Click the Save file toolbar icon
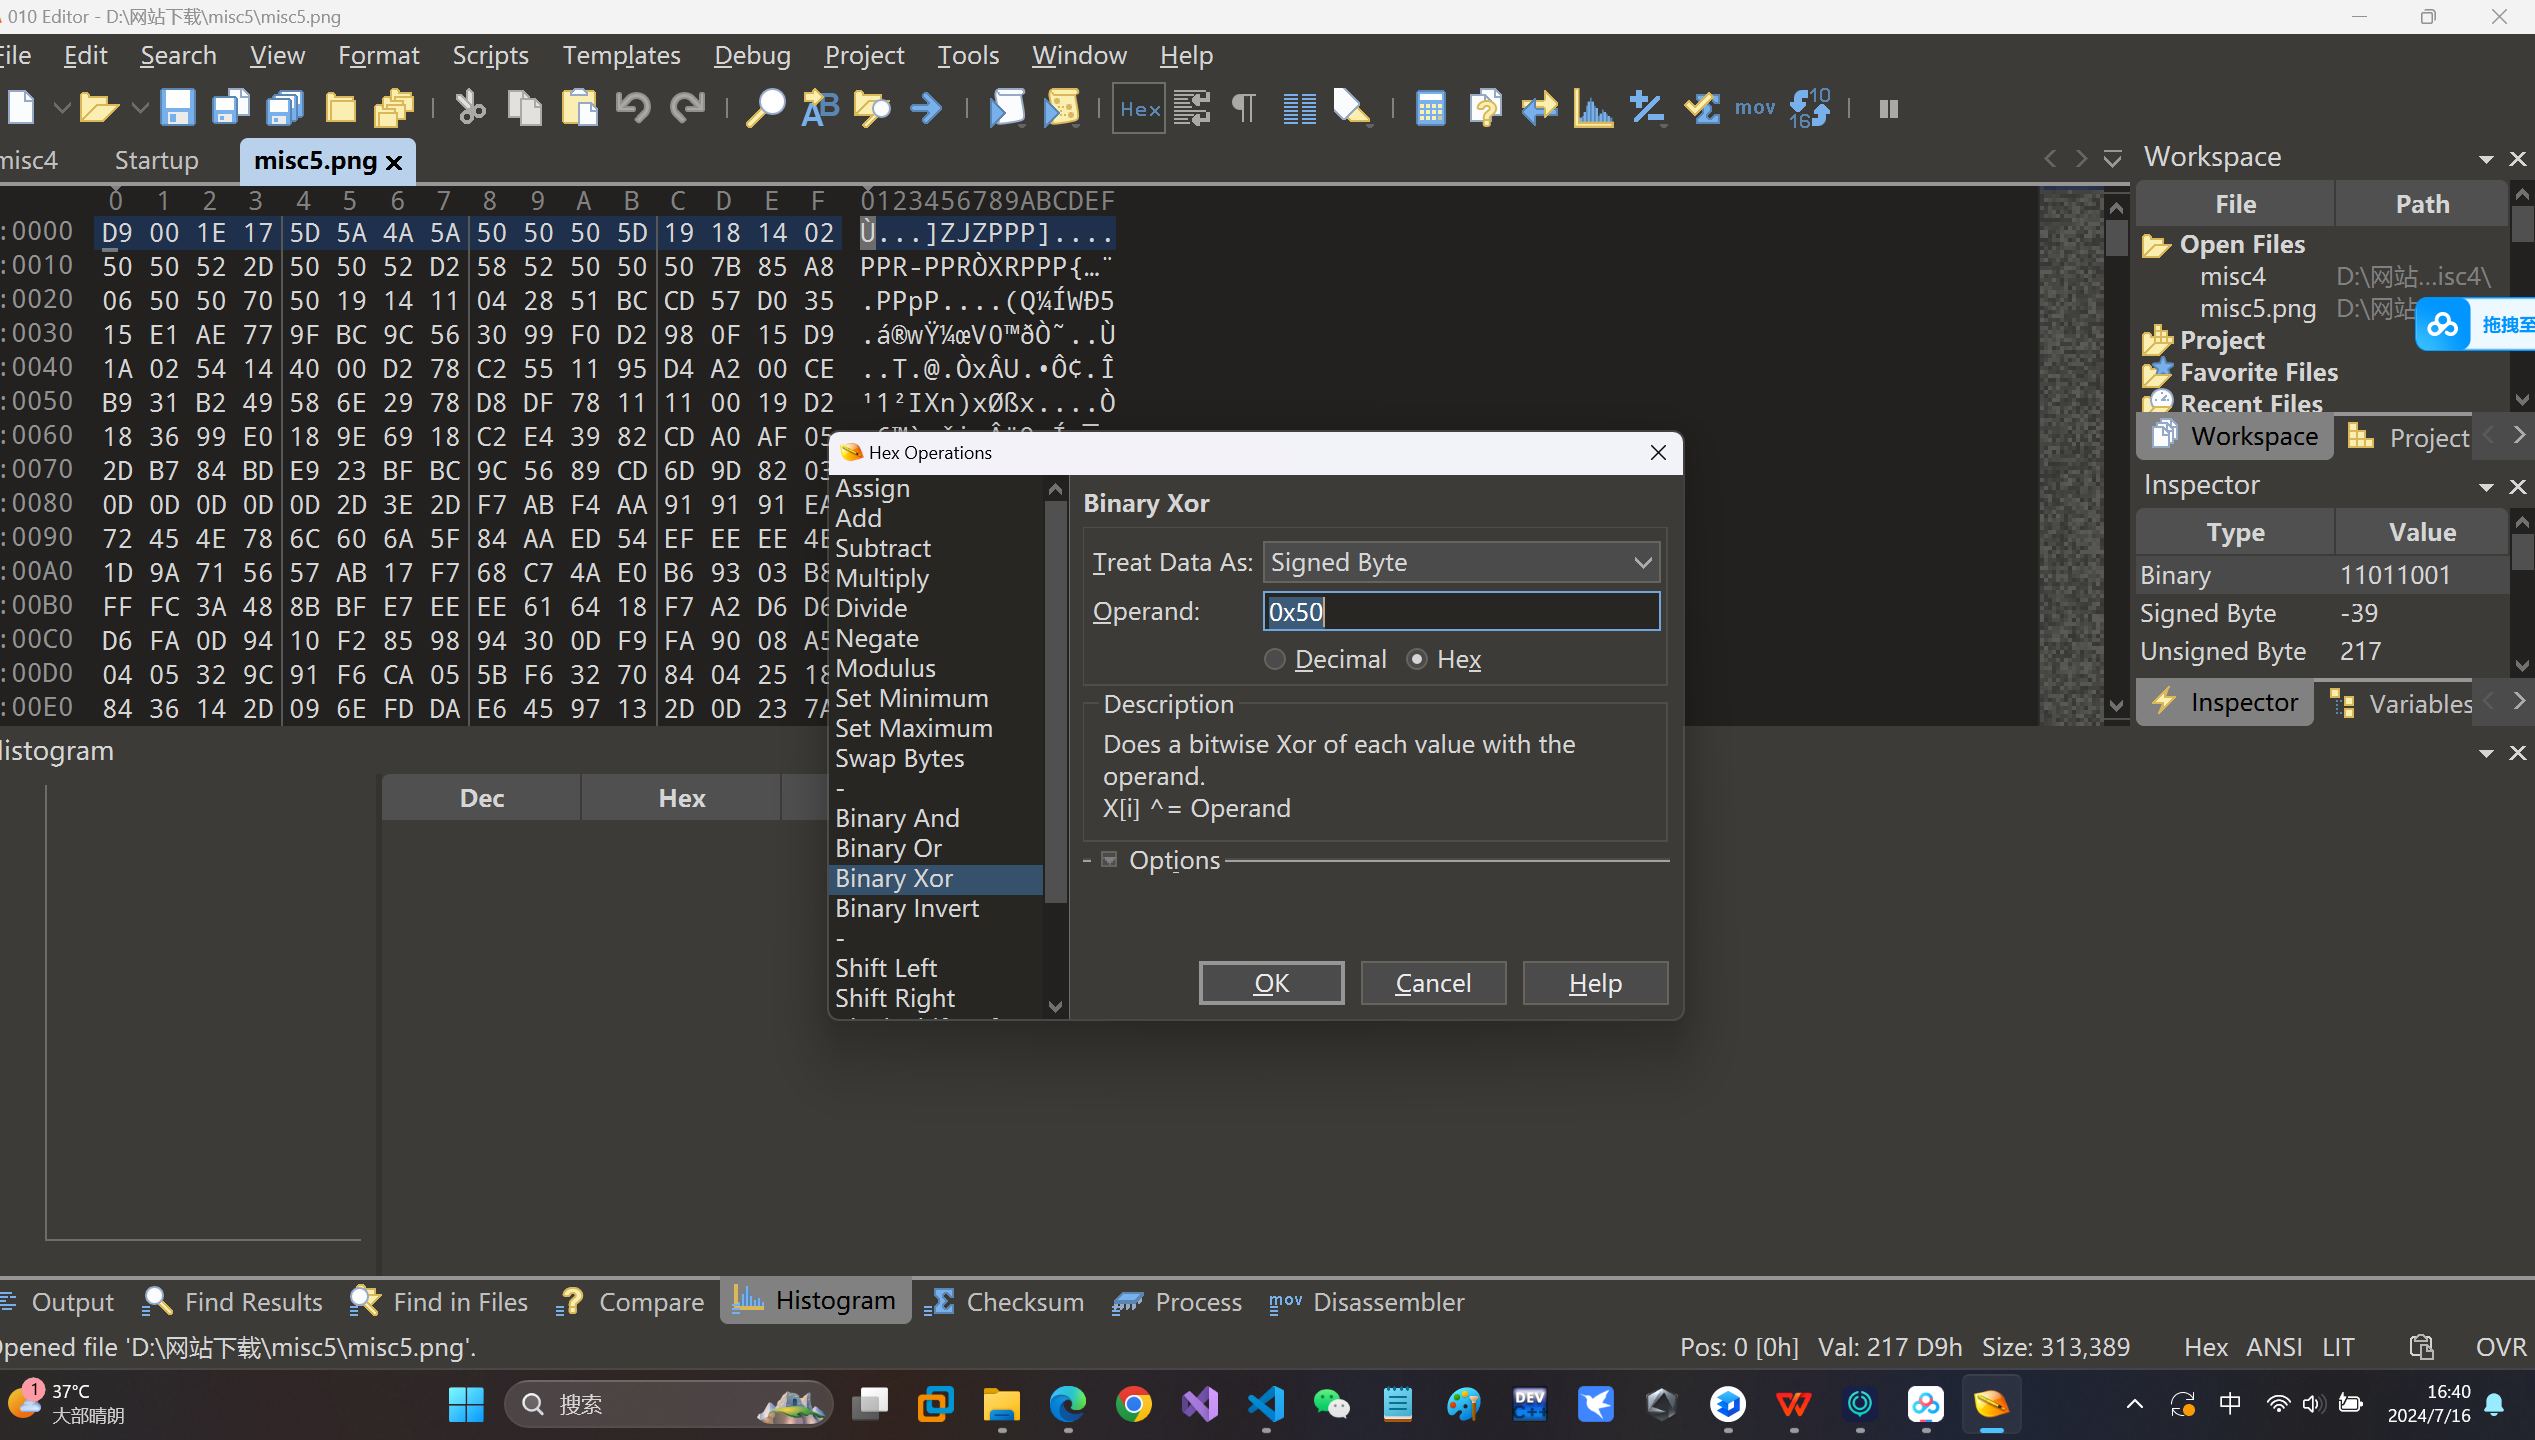2535x1440 pixels. [177, 108]
